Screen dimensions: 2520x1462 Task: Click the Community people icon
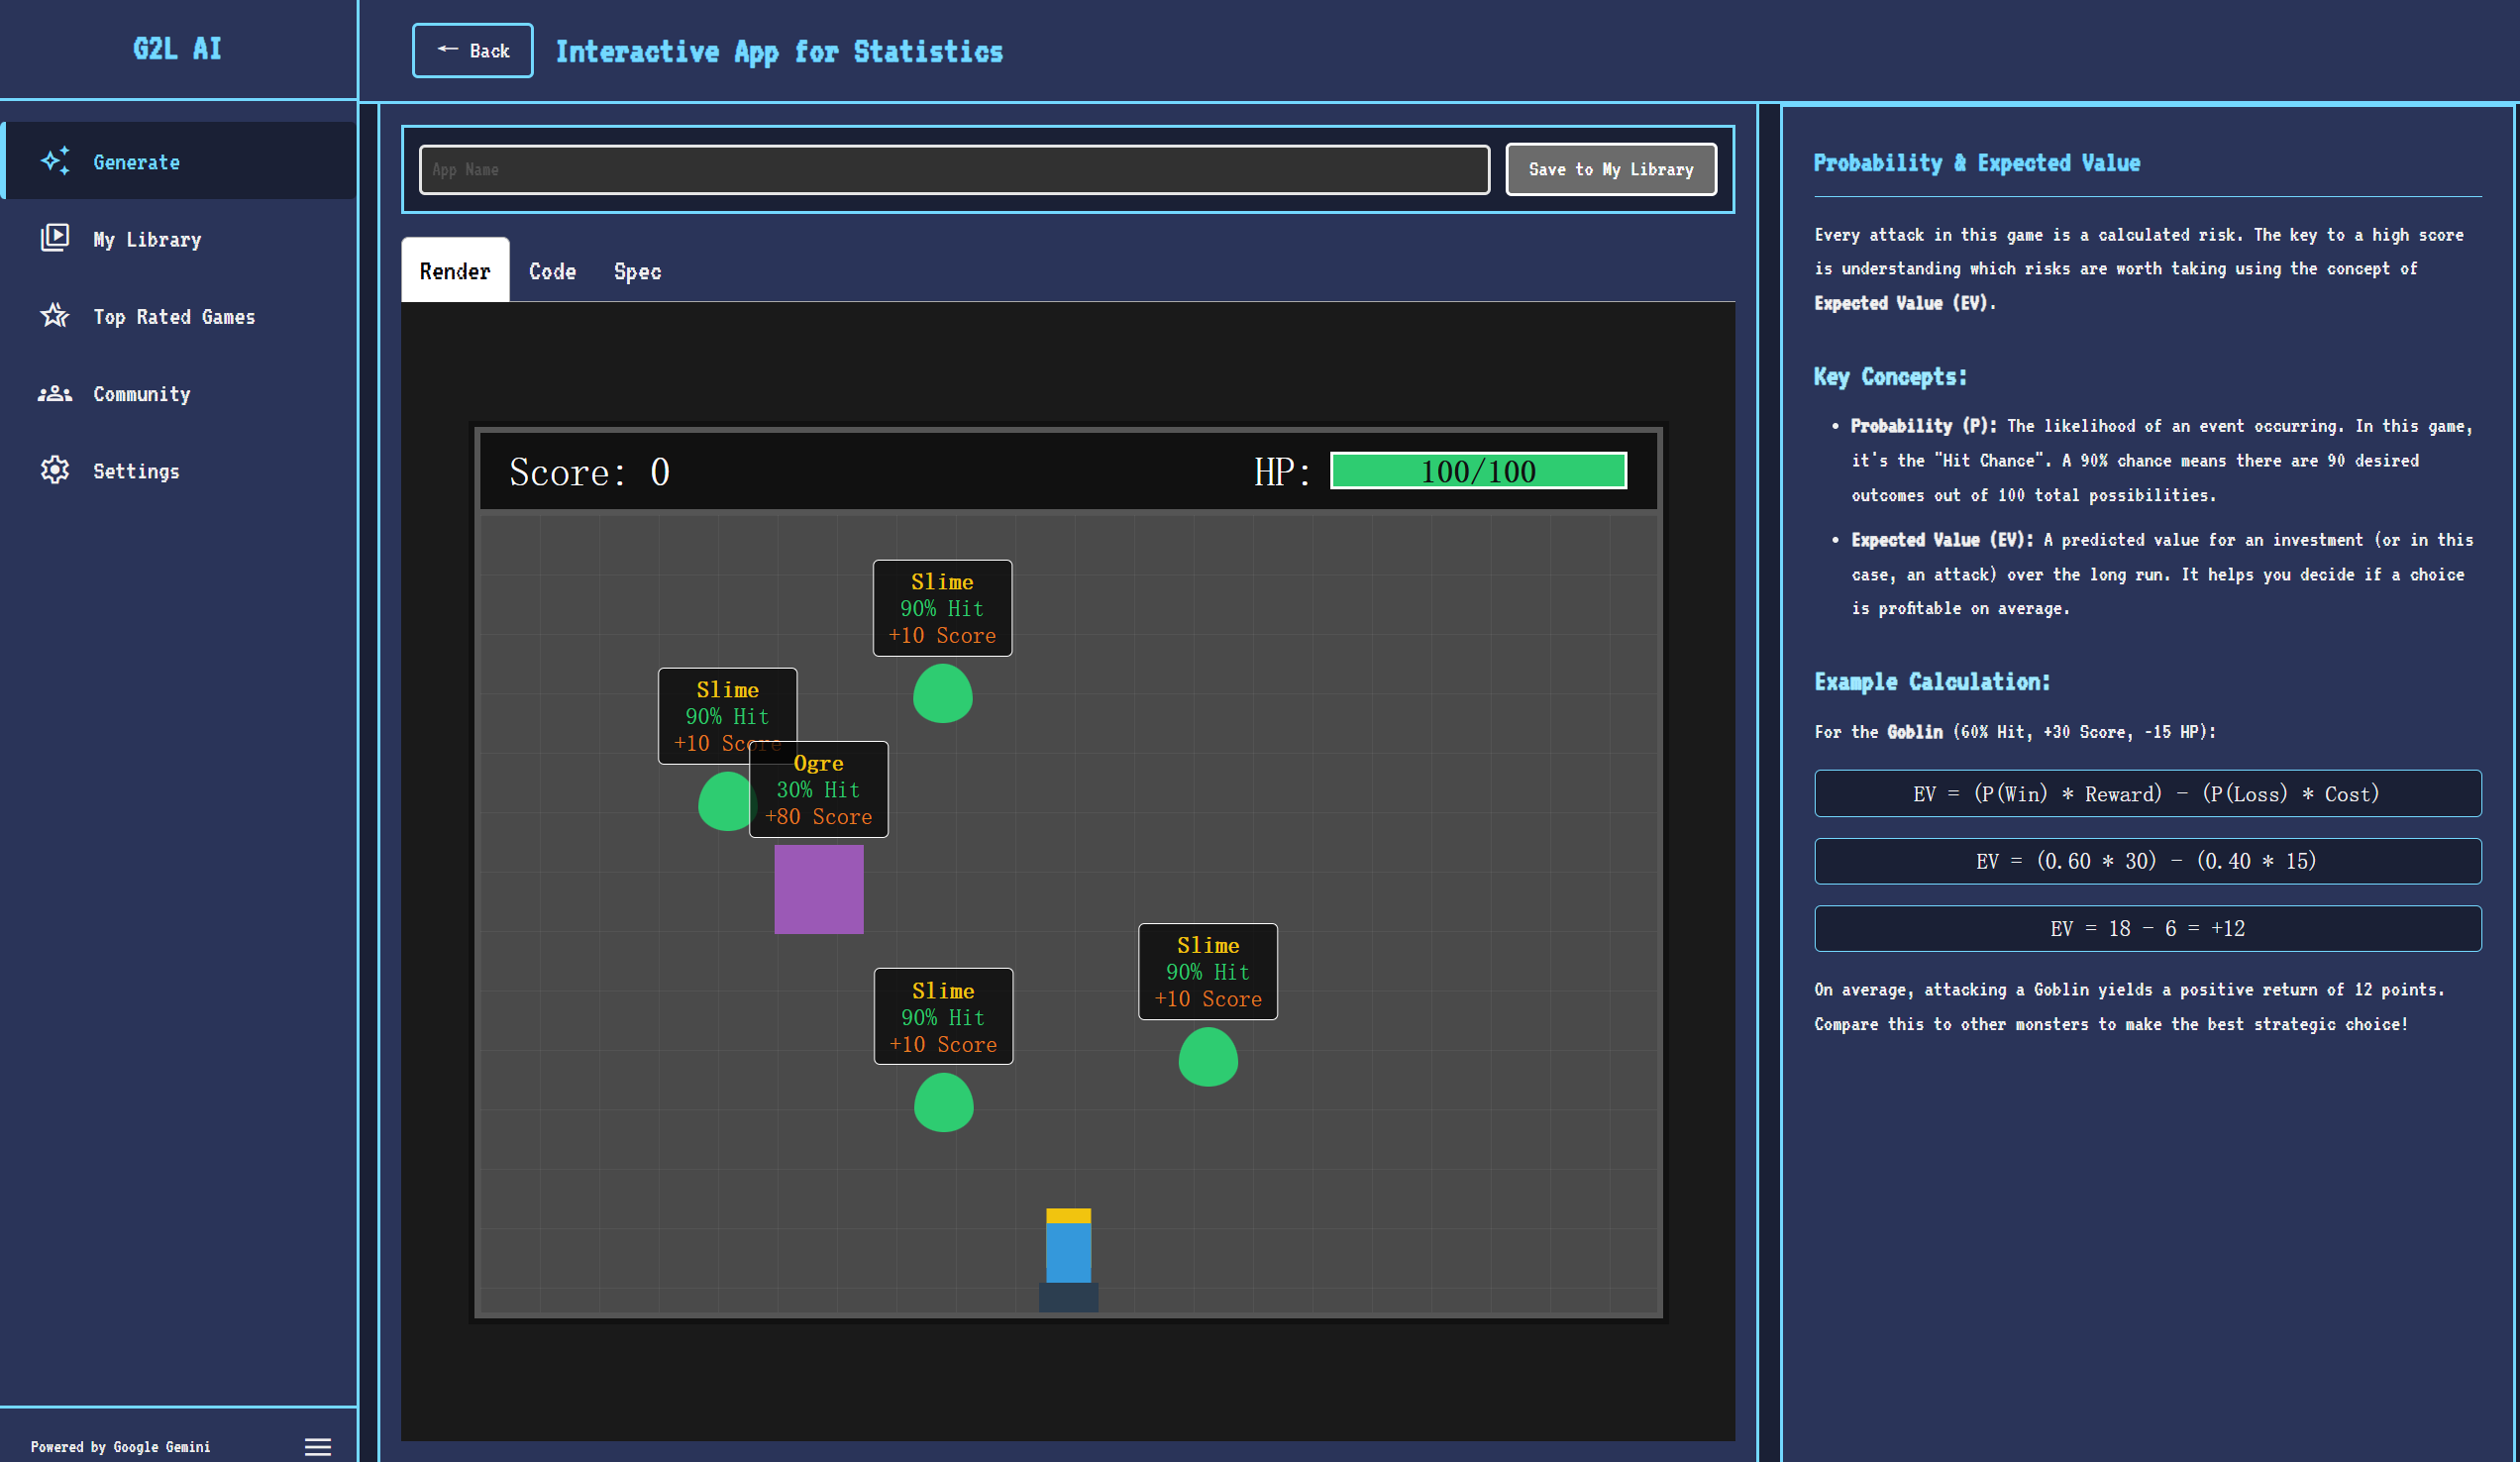click(55, 394)
